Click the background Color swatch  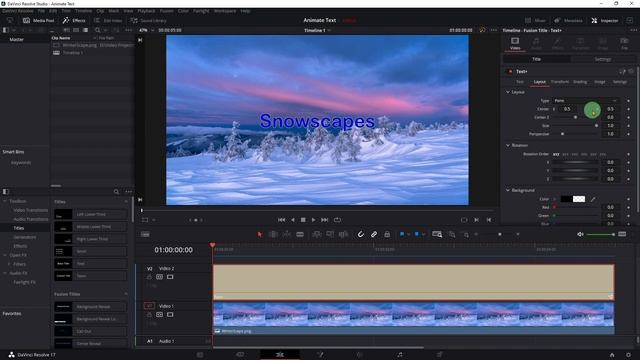click(x=573, y=199)
